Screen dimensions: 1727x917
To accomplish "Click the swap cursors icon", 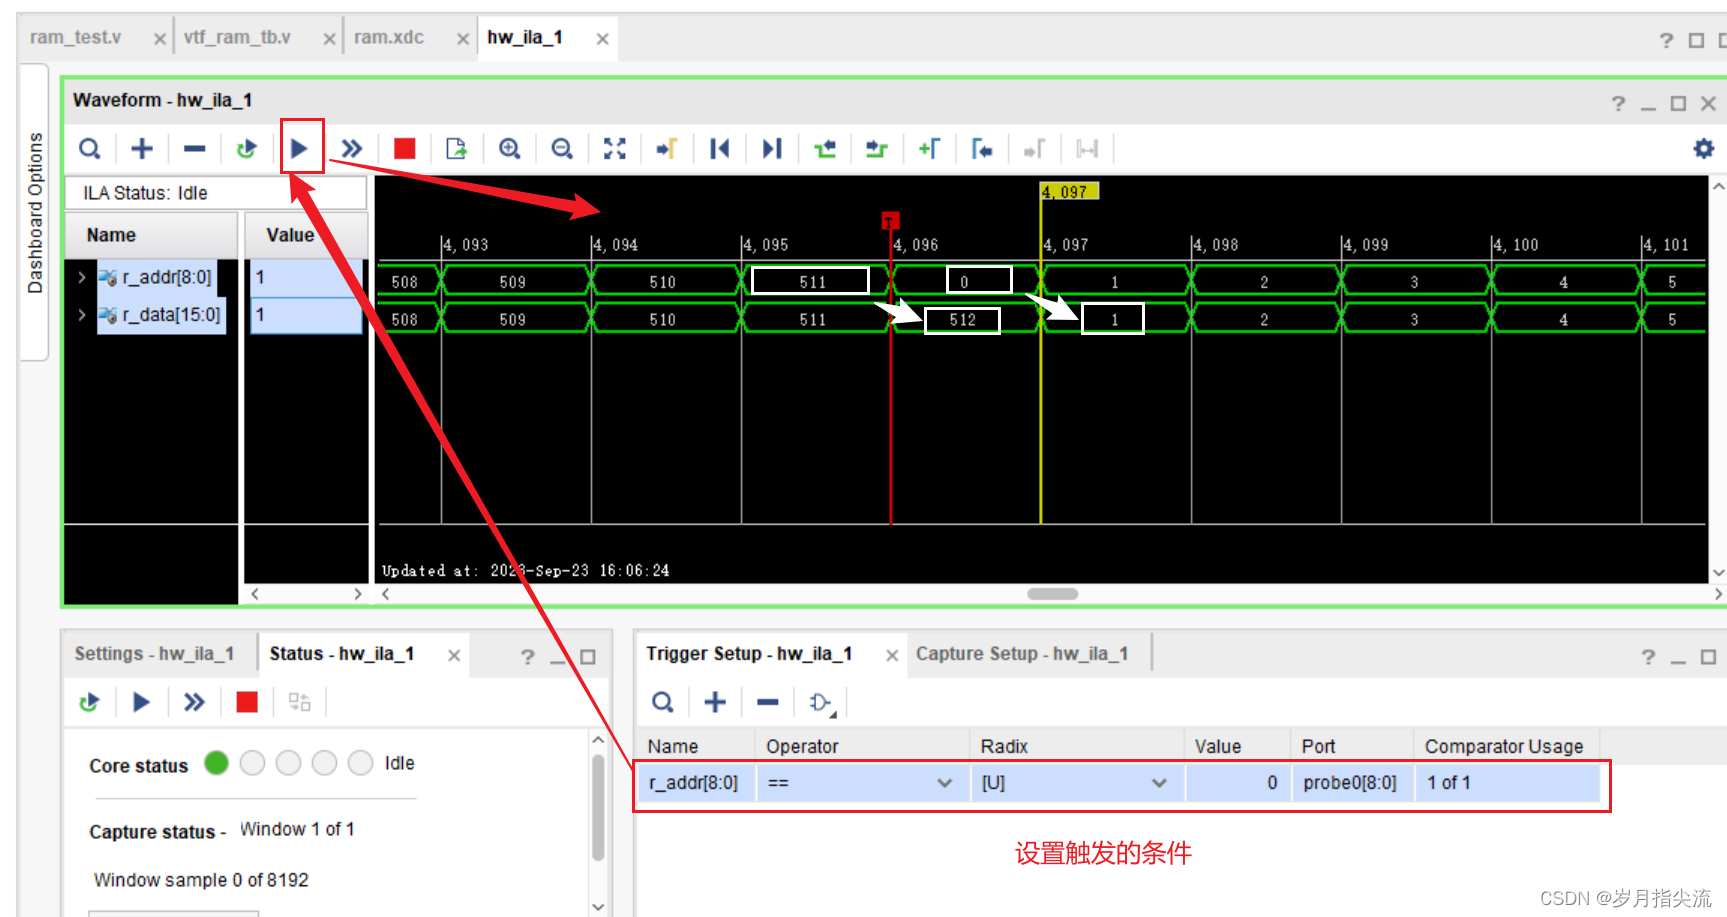I will coord(1087,149).
